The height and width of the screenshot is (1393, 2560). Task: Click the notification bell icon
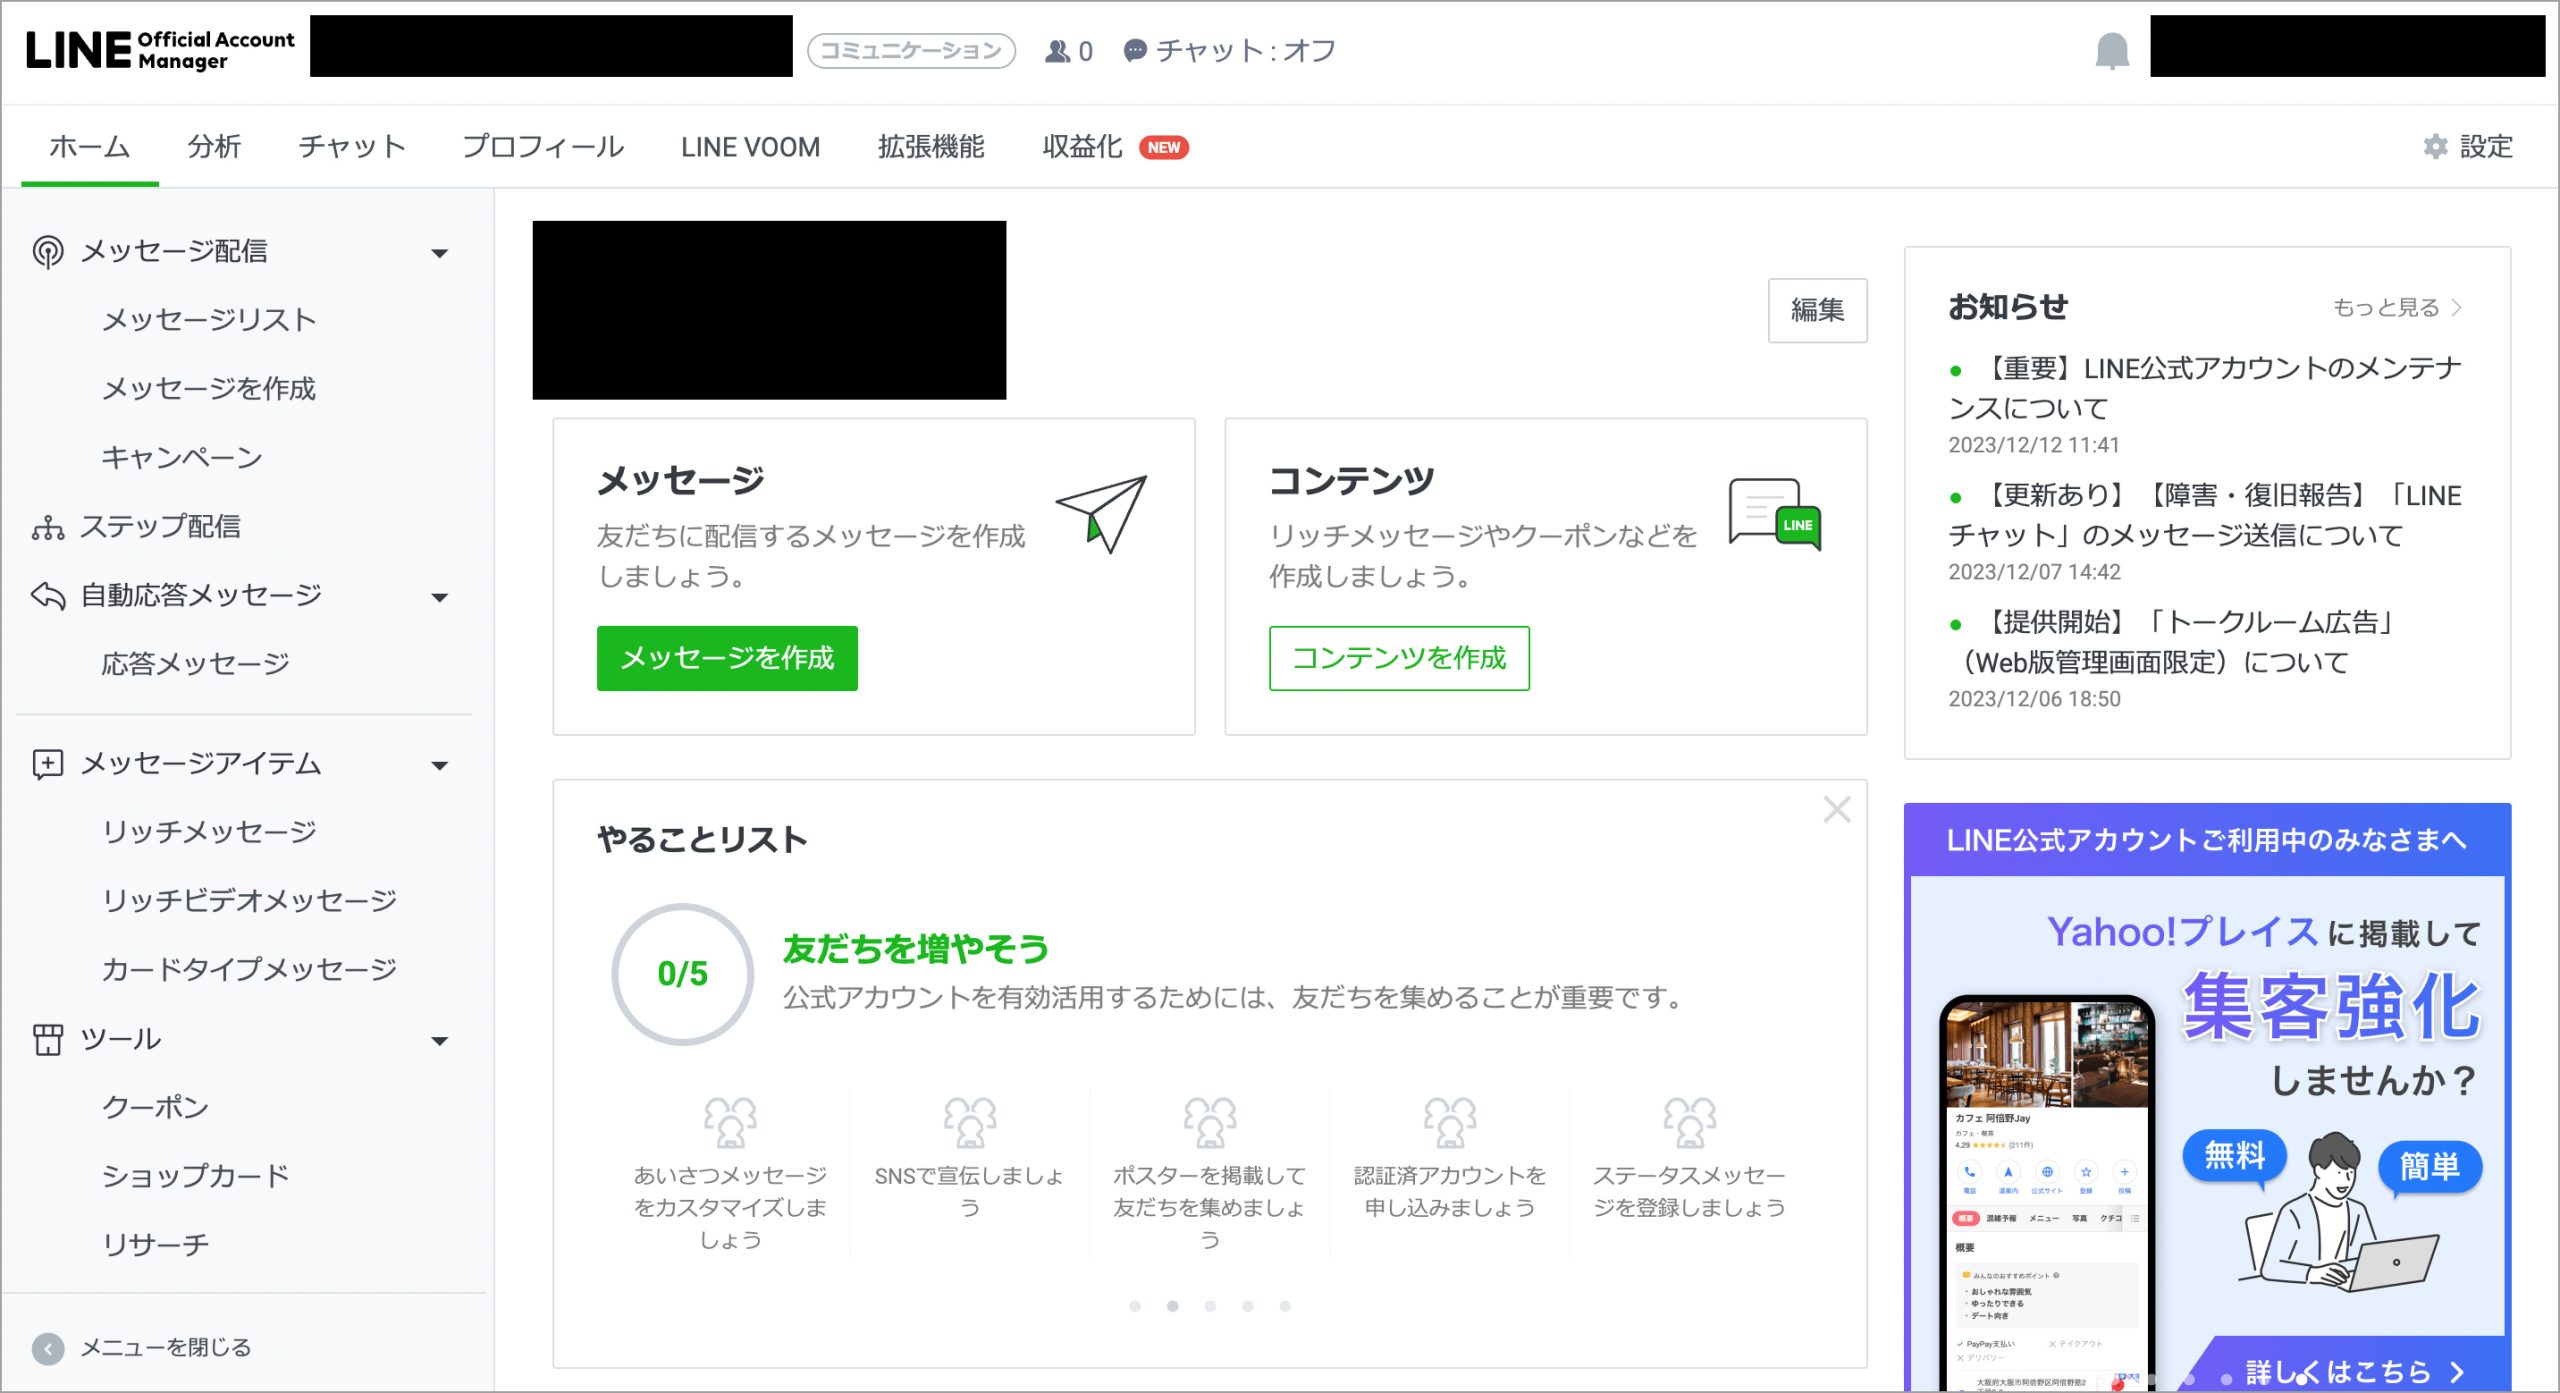(x=2112, y=50)
